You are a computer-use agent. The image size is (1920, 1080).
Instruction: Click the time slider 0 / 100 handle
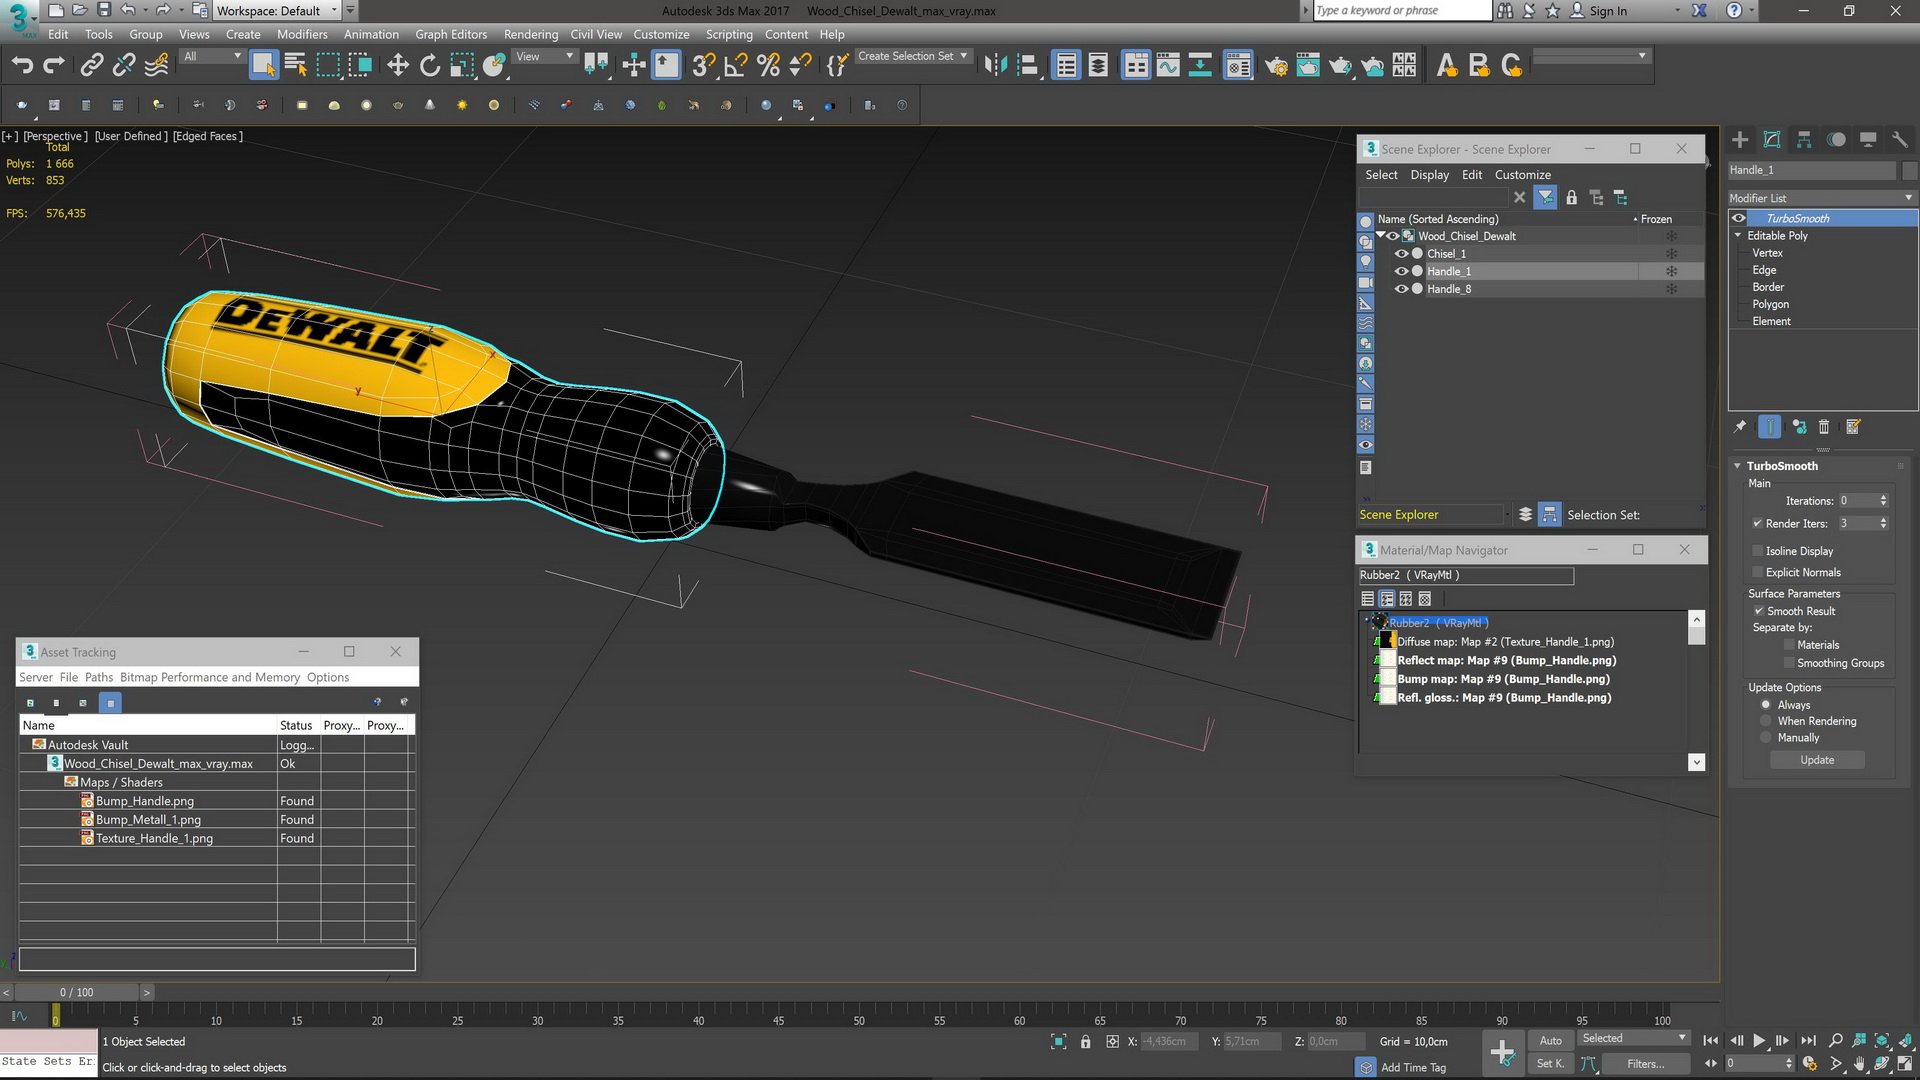point(76,993)
